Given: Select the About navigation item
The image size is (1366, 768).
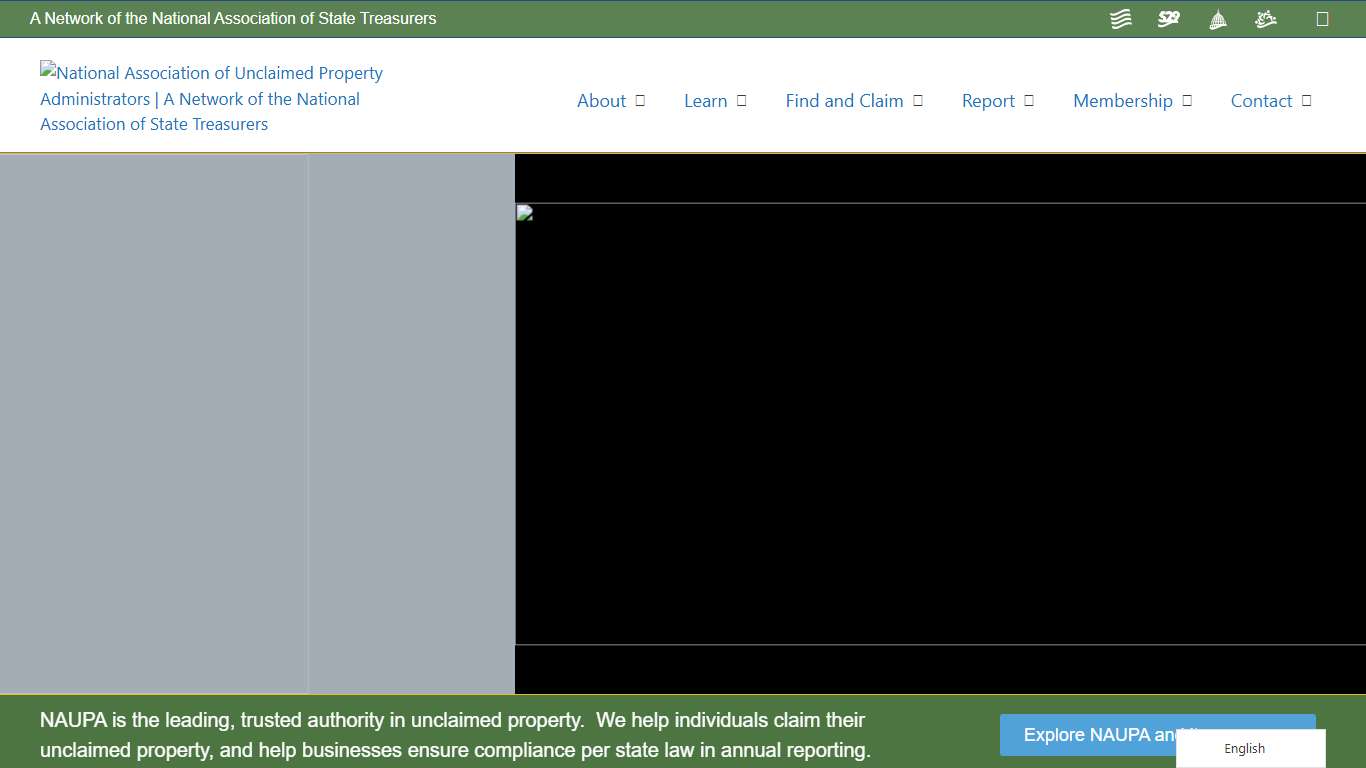Looking at the screenshot, I should pos(601,100).
